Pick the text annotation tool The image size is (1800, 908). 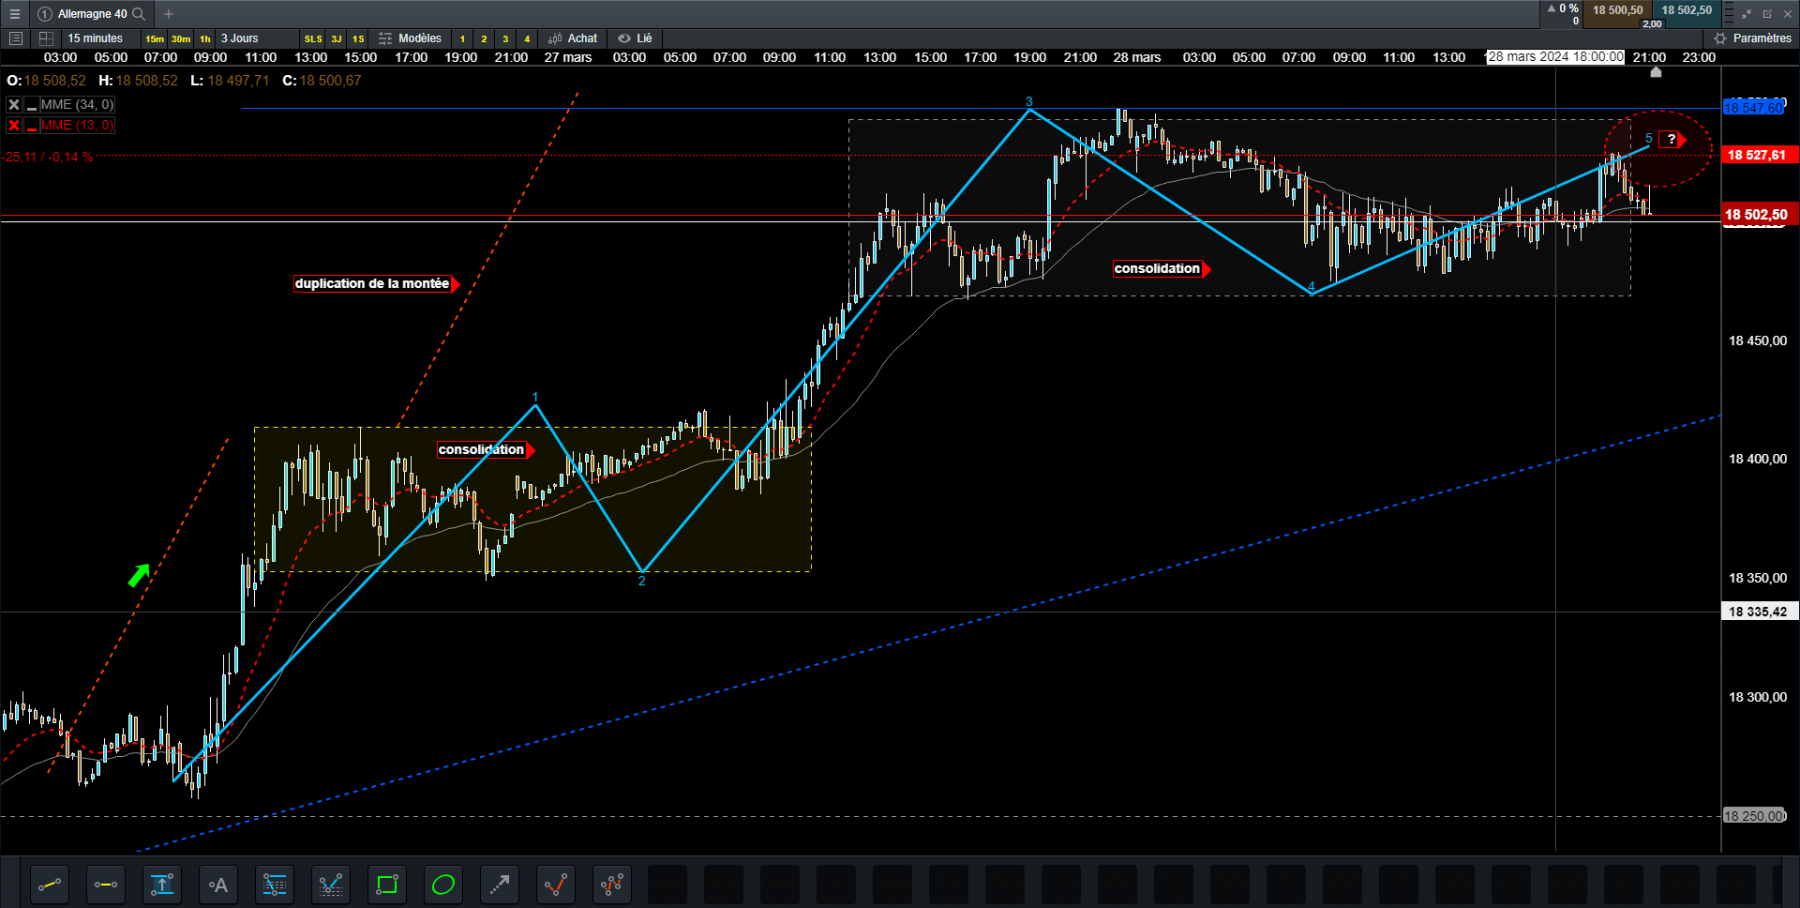point(218,884)
